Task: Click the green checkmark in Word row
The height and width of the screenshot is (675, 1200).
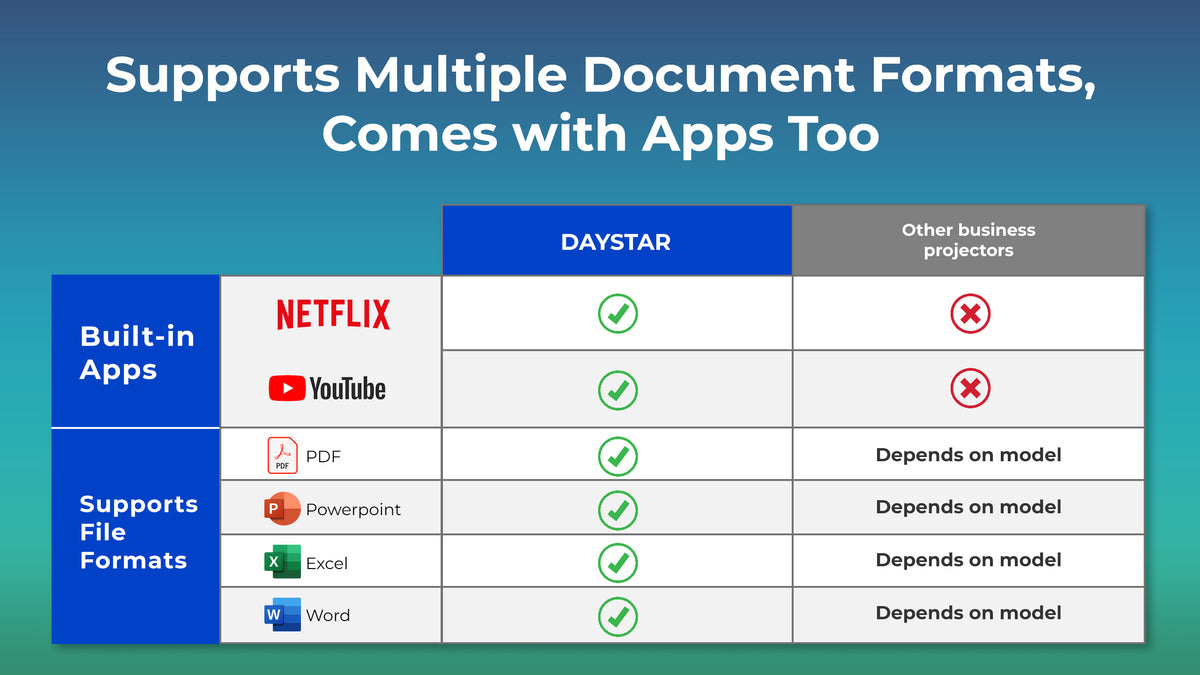Action: (617, 615)
